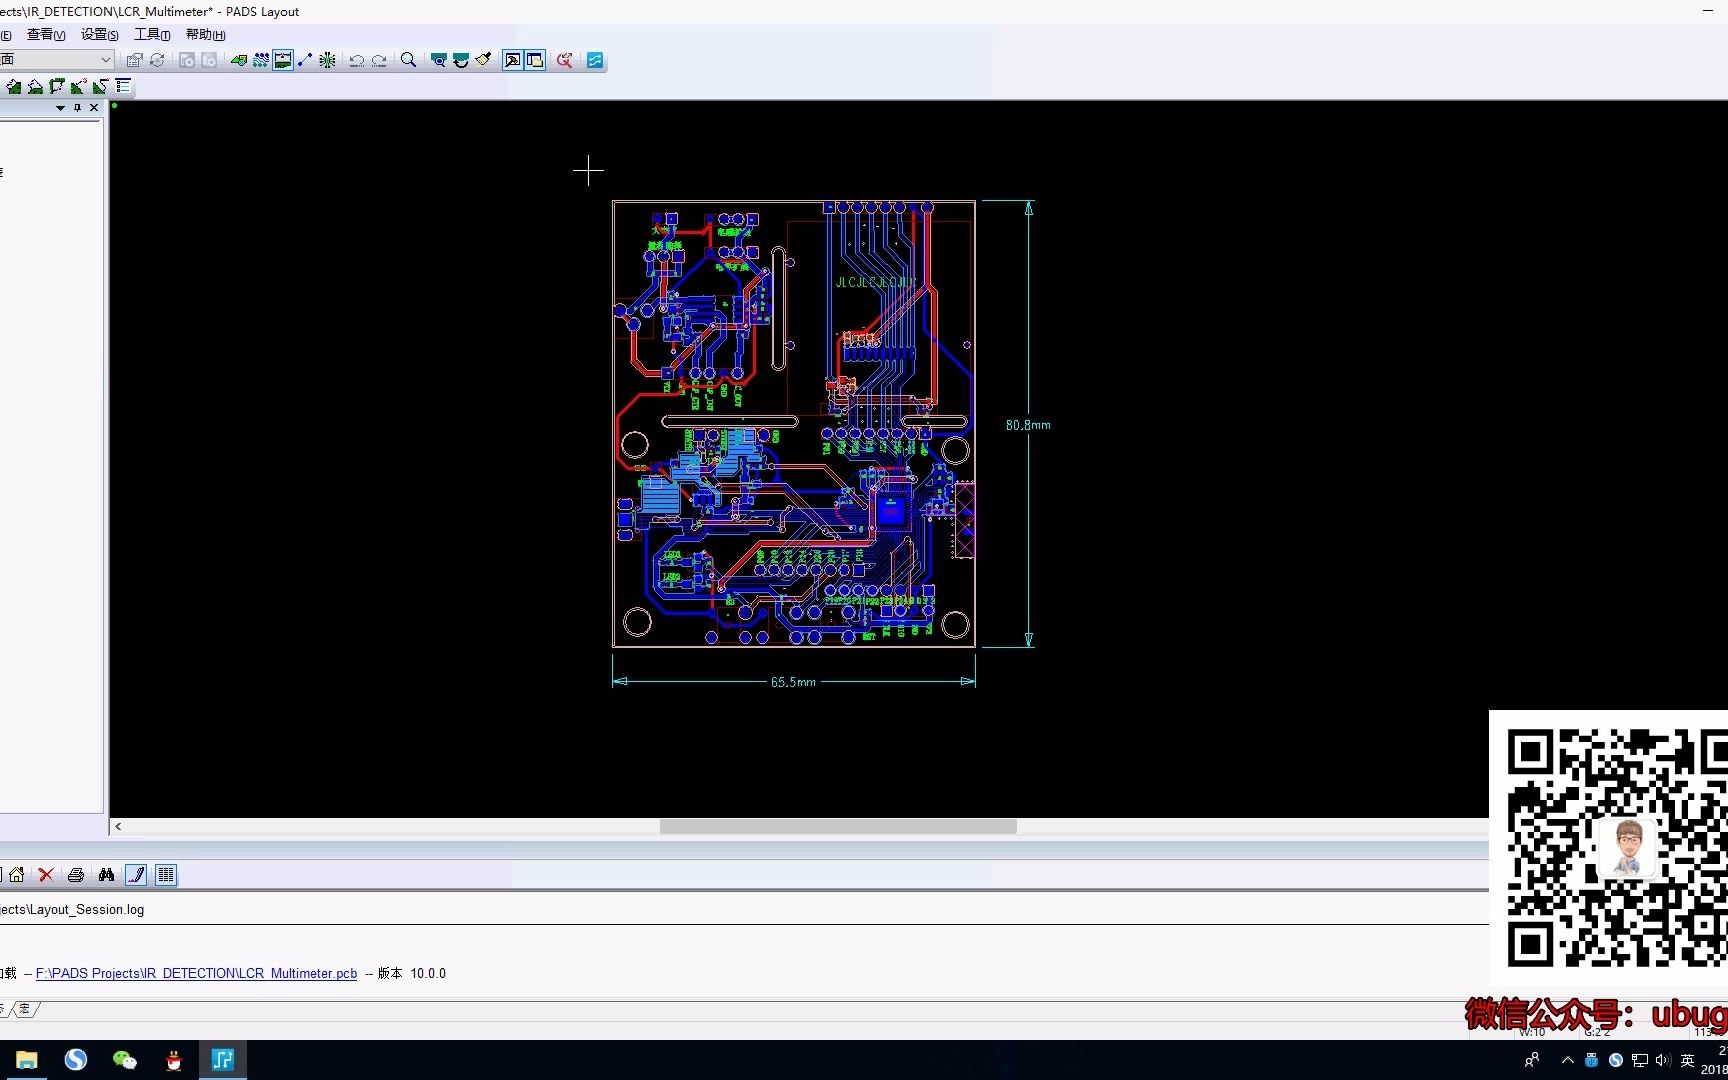Toggle the Project Explorer button
Viewport: 1728px width, 1080px height.
point(535,60)
